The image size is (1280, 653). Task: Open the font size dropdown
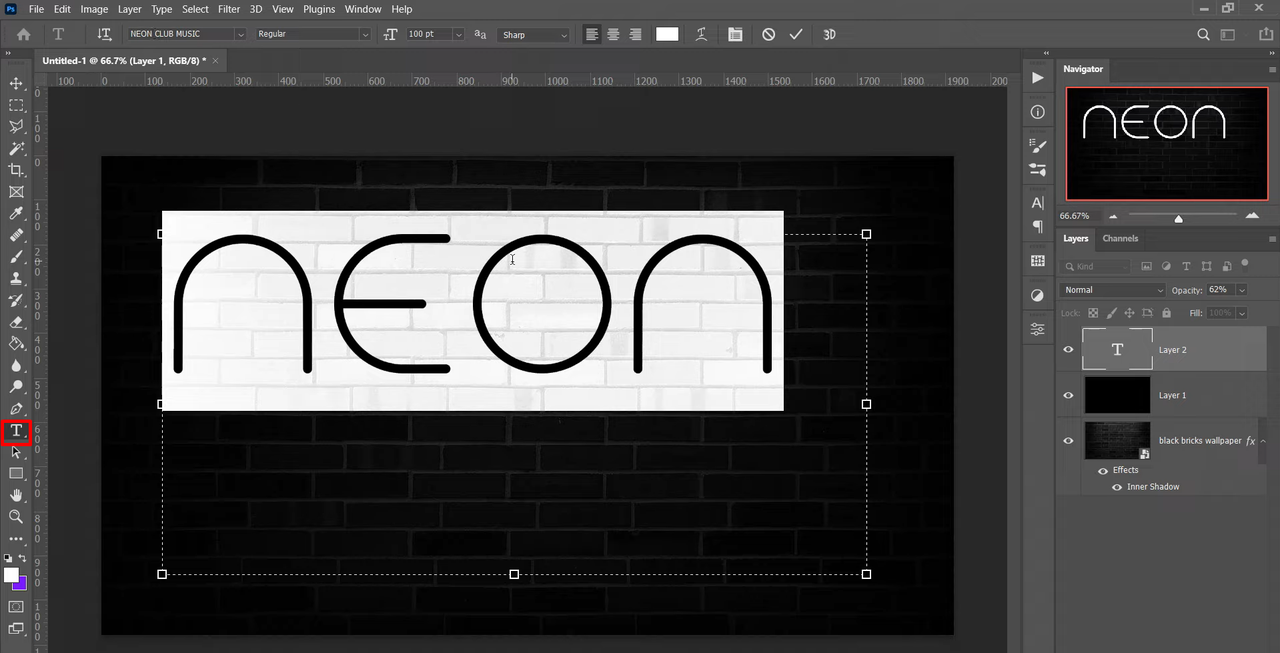click(x=459, y=34)
